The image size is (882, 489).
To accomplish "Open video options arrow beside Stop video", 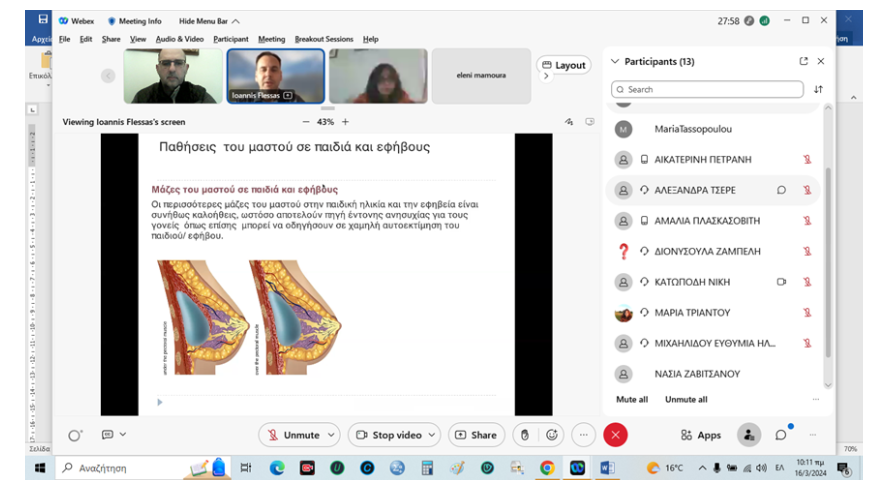I will click(x=431, y=435).
